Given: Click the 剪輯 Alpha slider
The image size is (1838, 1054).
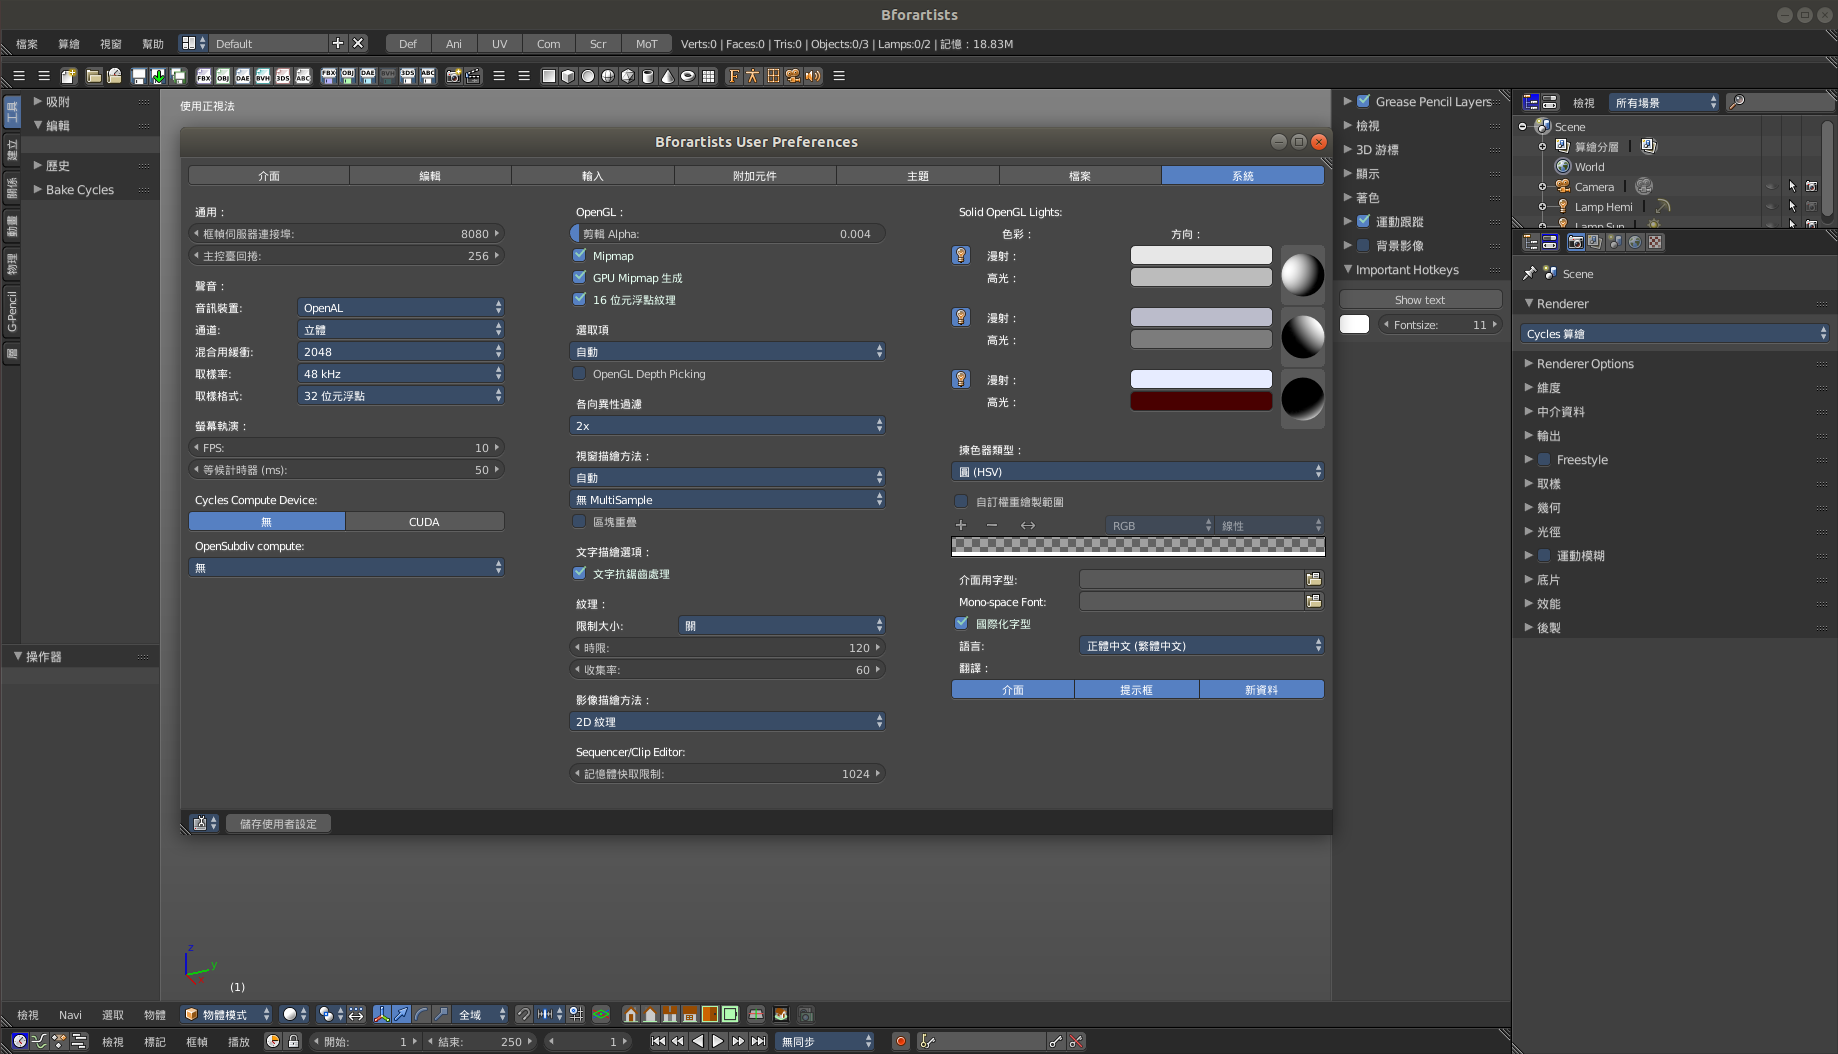Looking at the screenshot, I should coord(728,233).
